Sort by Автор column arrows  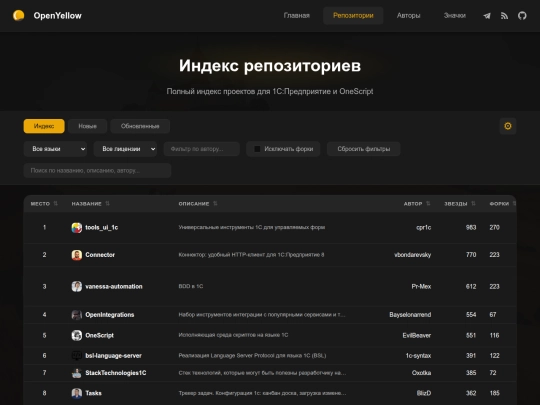tap(428, 204)
